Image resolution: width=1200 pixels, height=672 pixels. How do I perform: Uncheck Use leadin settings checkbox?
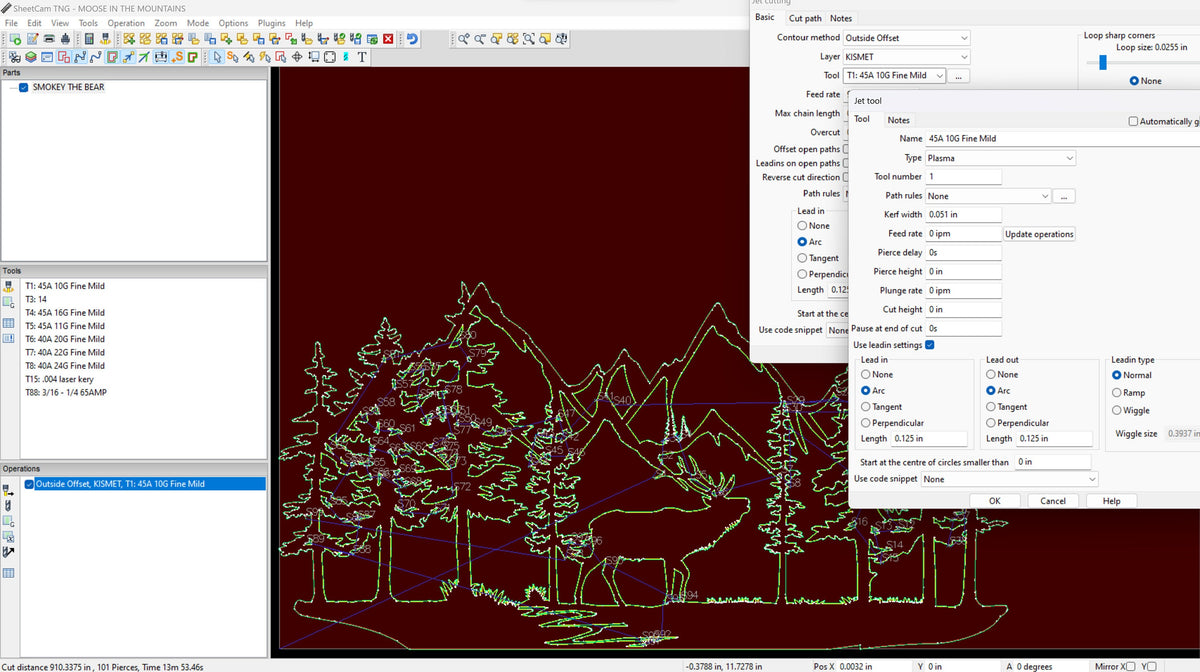[930, 345]
